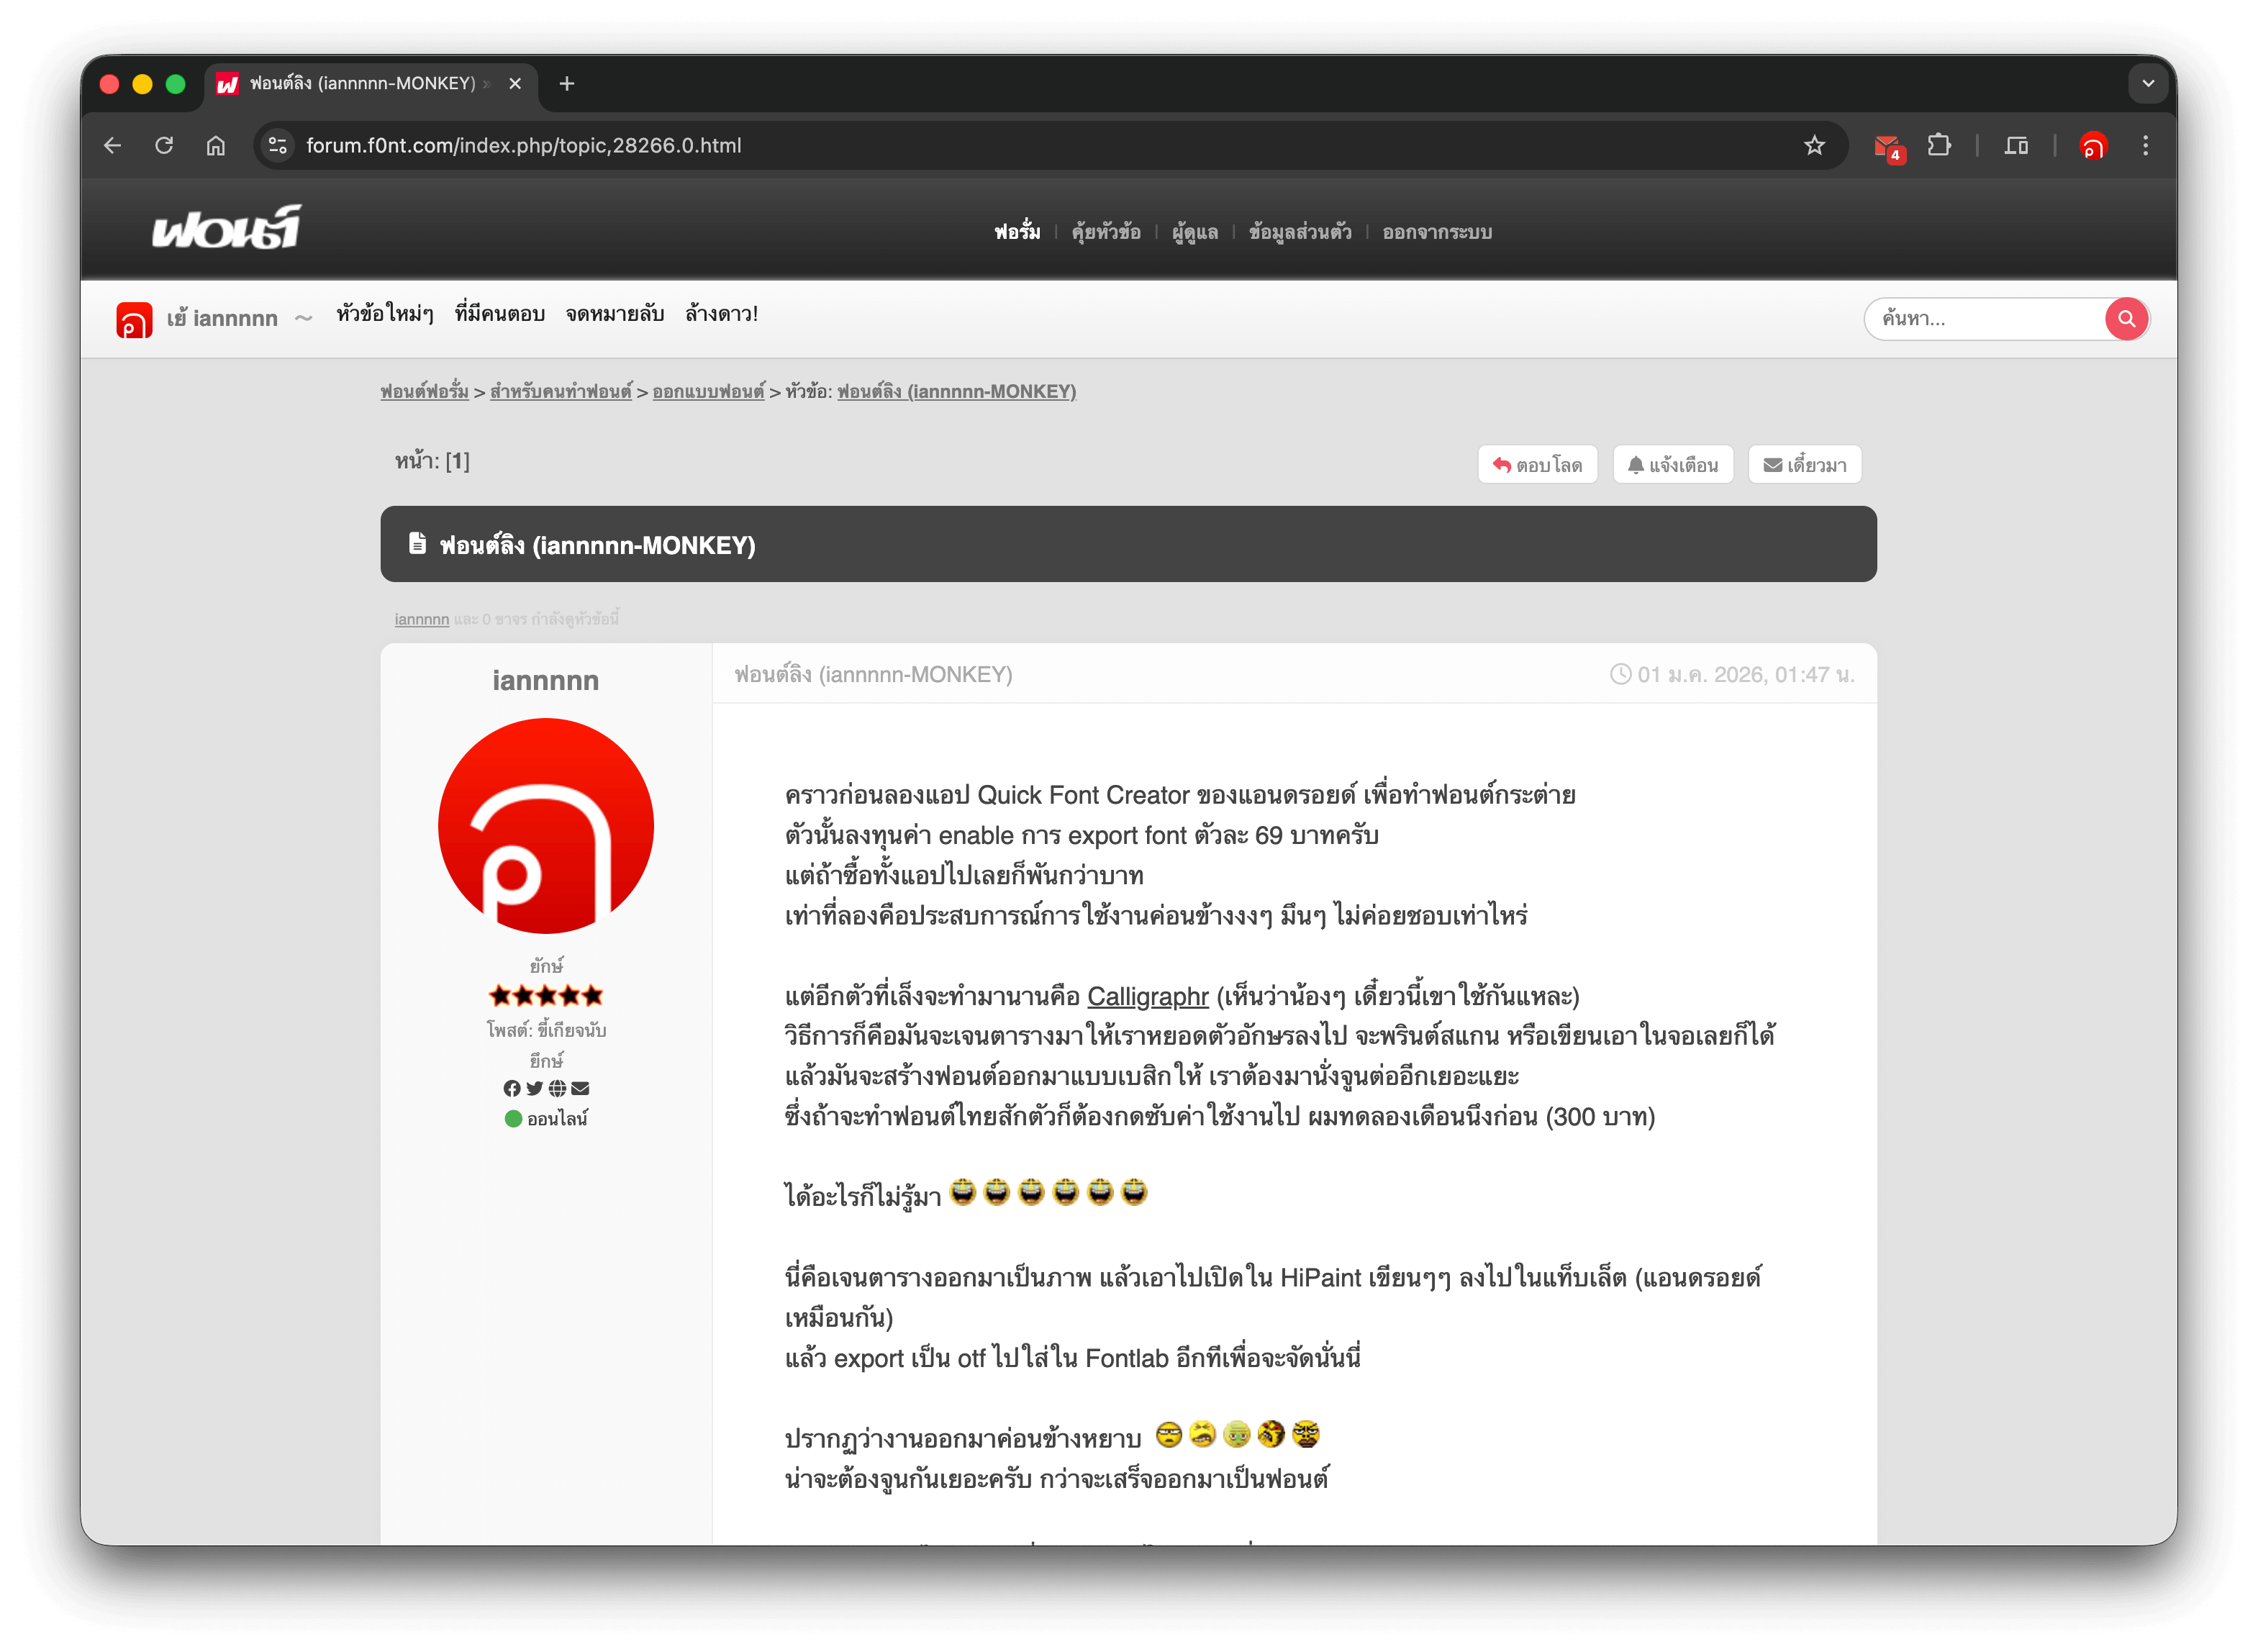Click iannnnn's red circular avatar image

[546, 826]
